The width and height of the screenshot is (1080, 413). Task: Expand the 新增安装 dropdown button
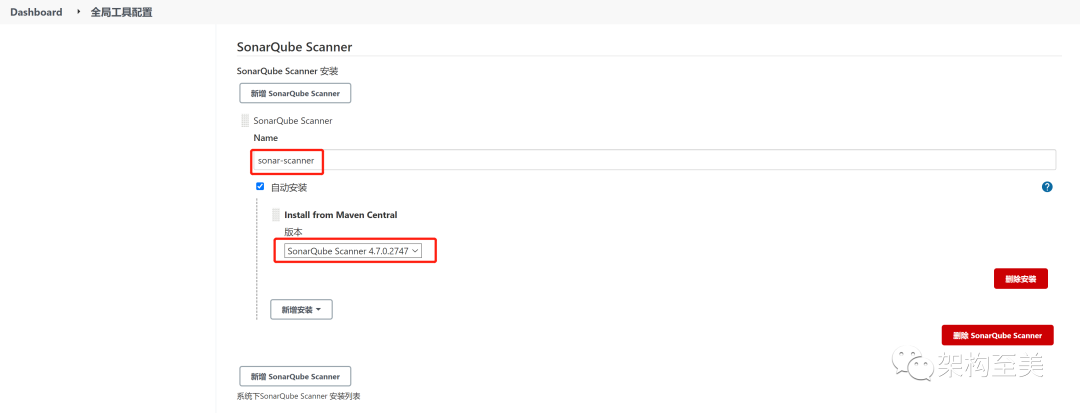302,310
